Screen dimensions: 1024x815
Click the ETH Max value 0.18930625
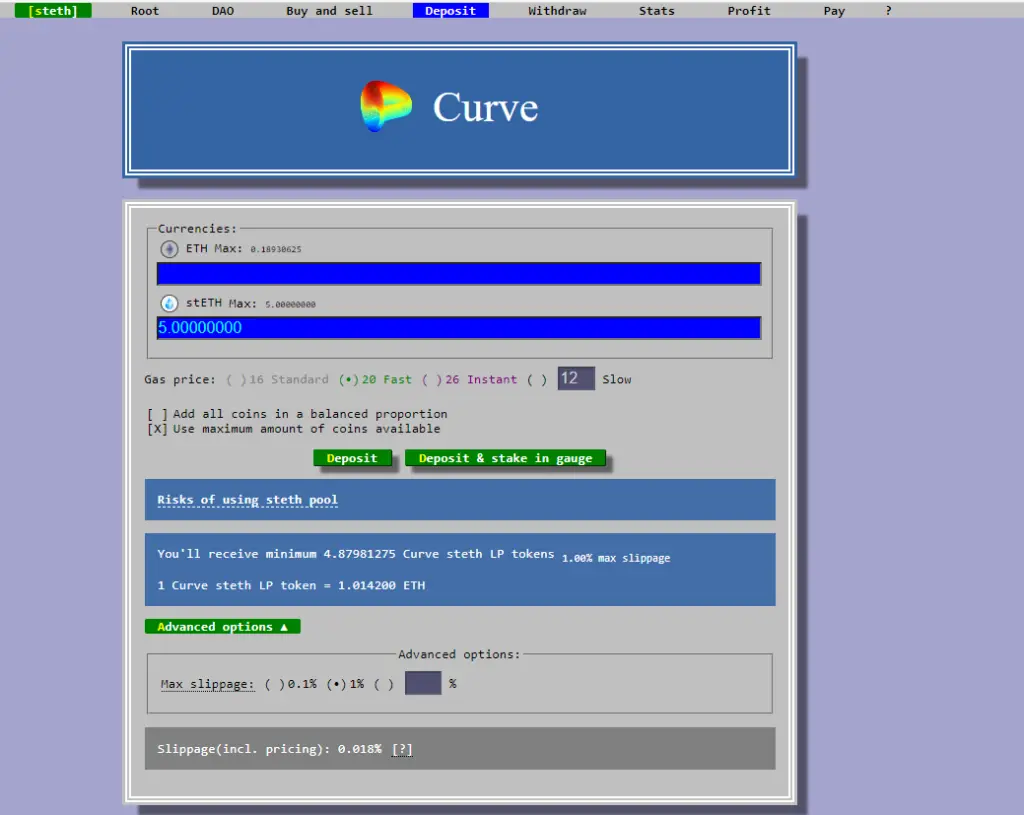click(x=276, y=249)
